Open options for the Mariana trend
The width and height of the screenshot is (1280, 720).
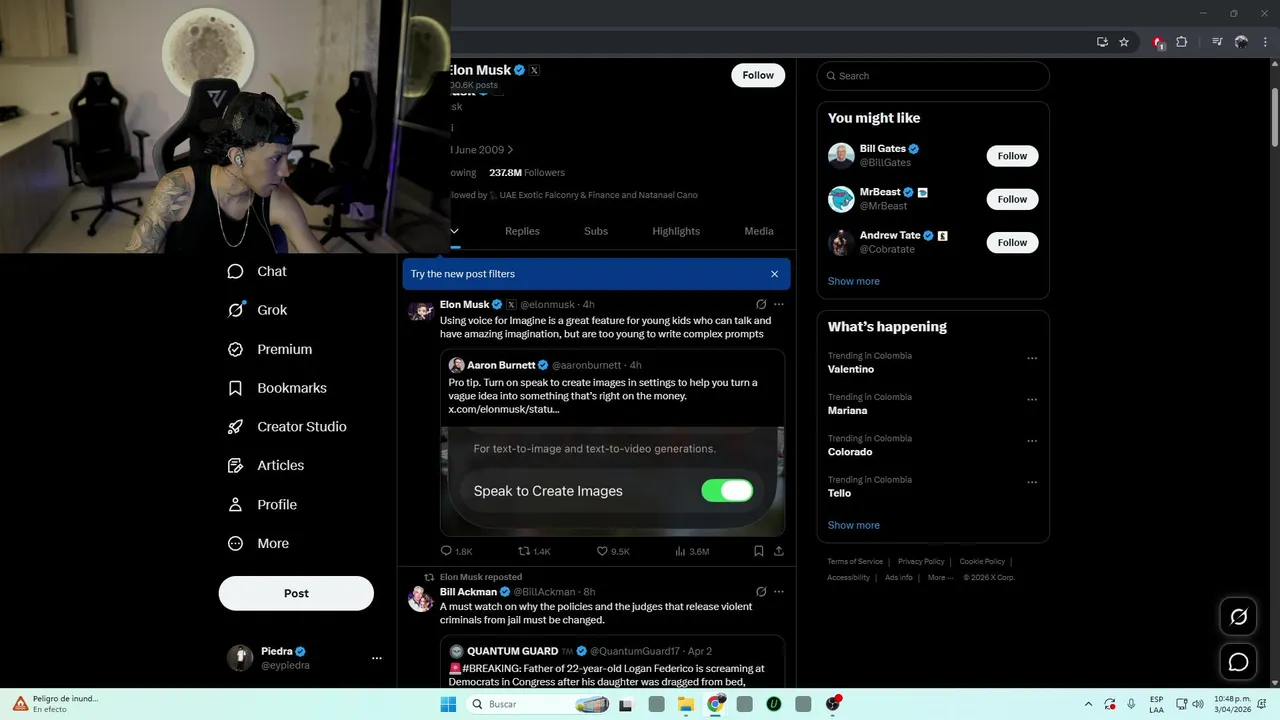[x=1032, y=399]
